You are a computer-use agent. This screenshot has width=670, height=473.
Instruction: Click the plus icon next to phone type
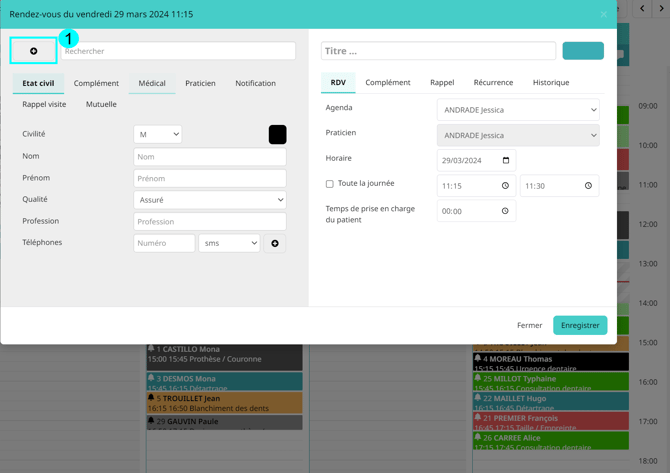tap(275, 243)
